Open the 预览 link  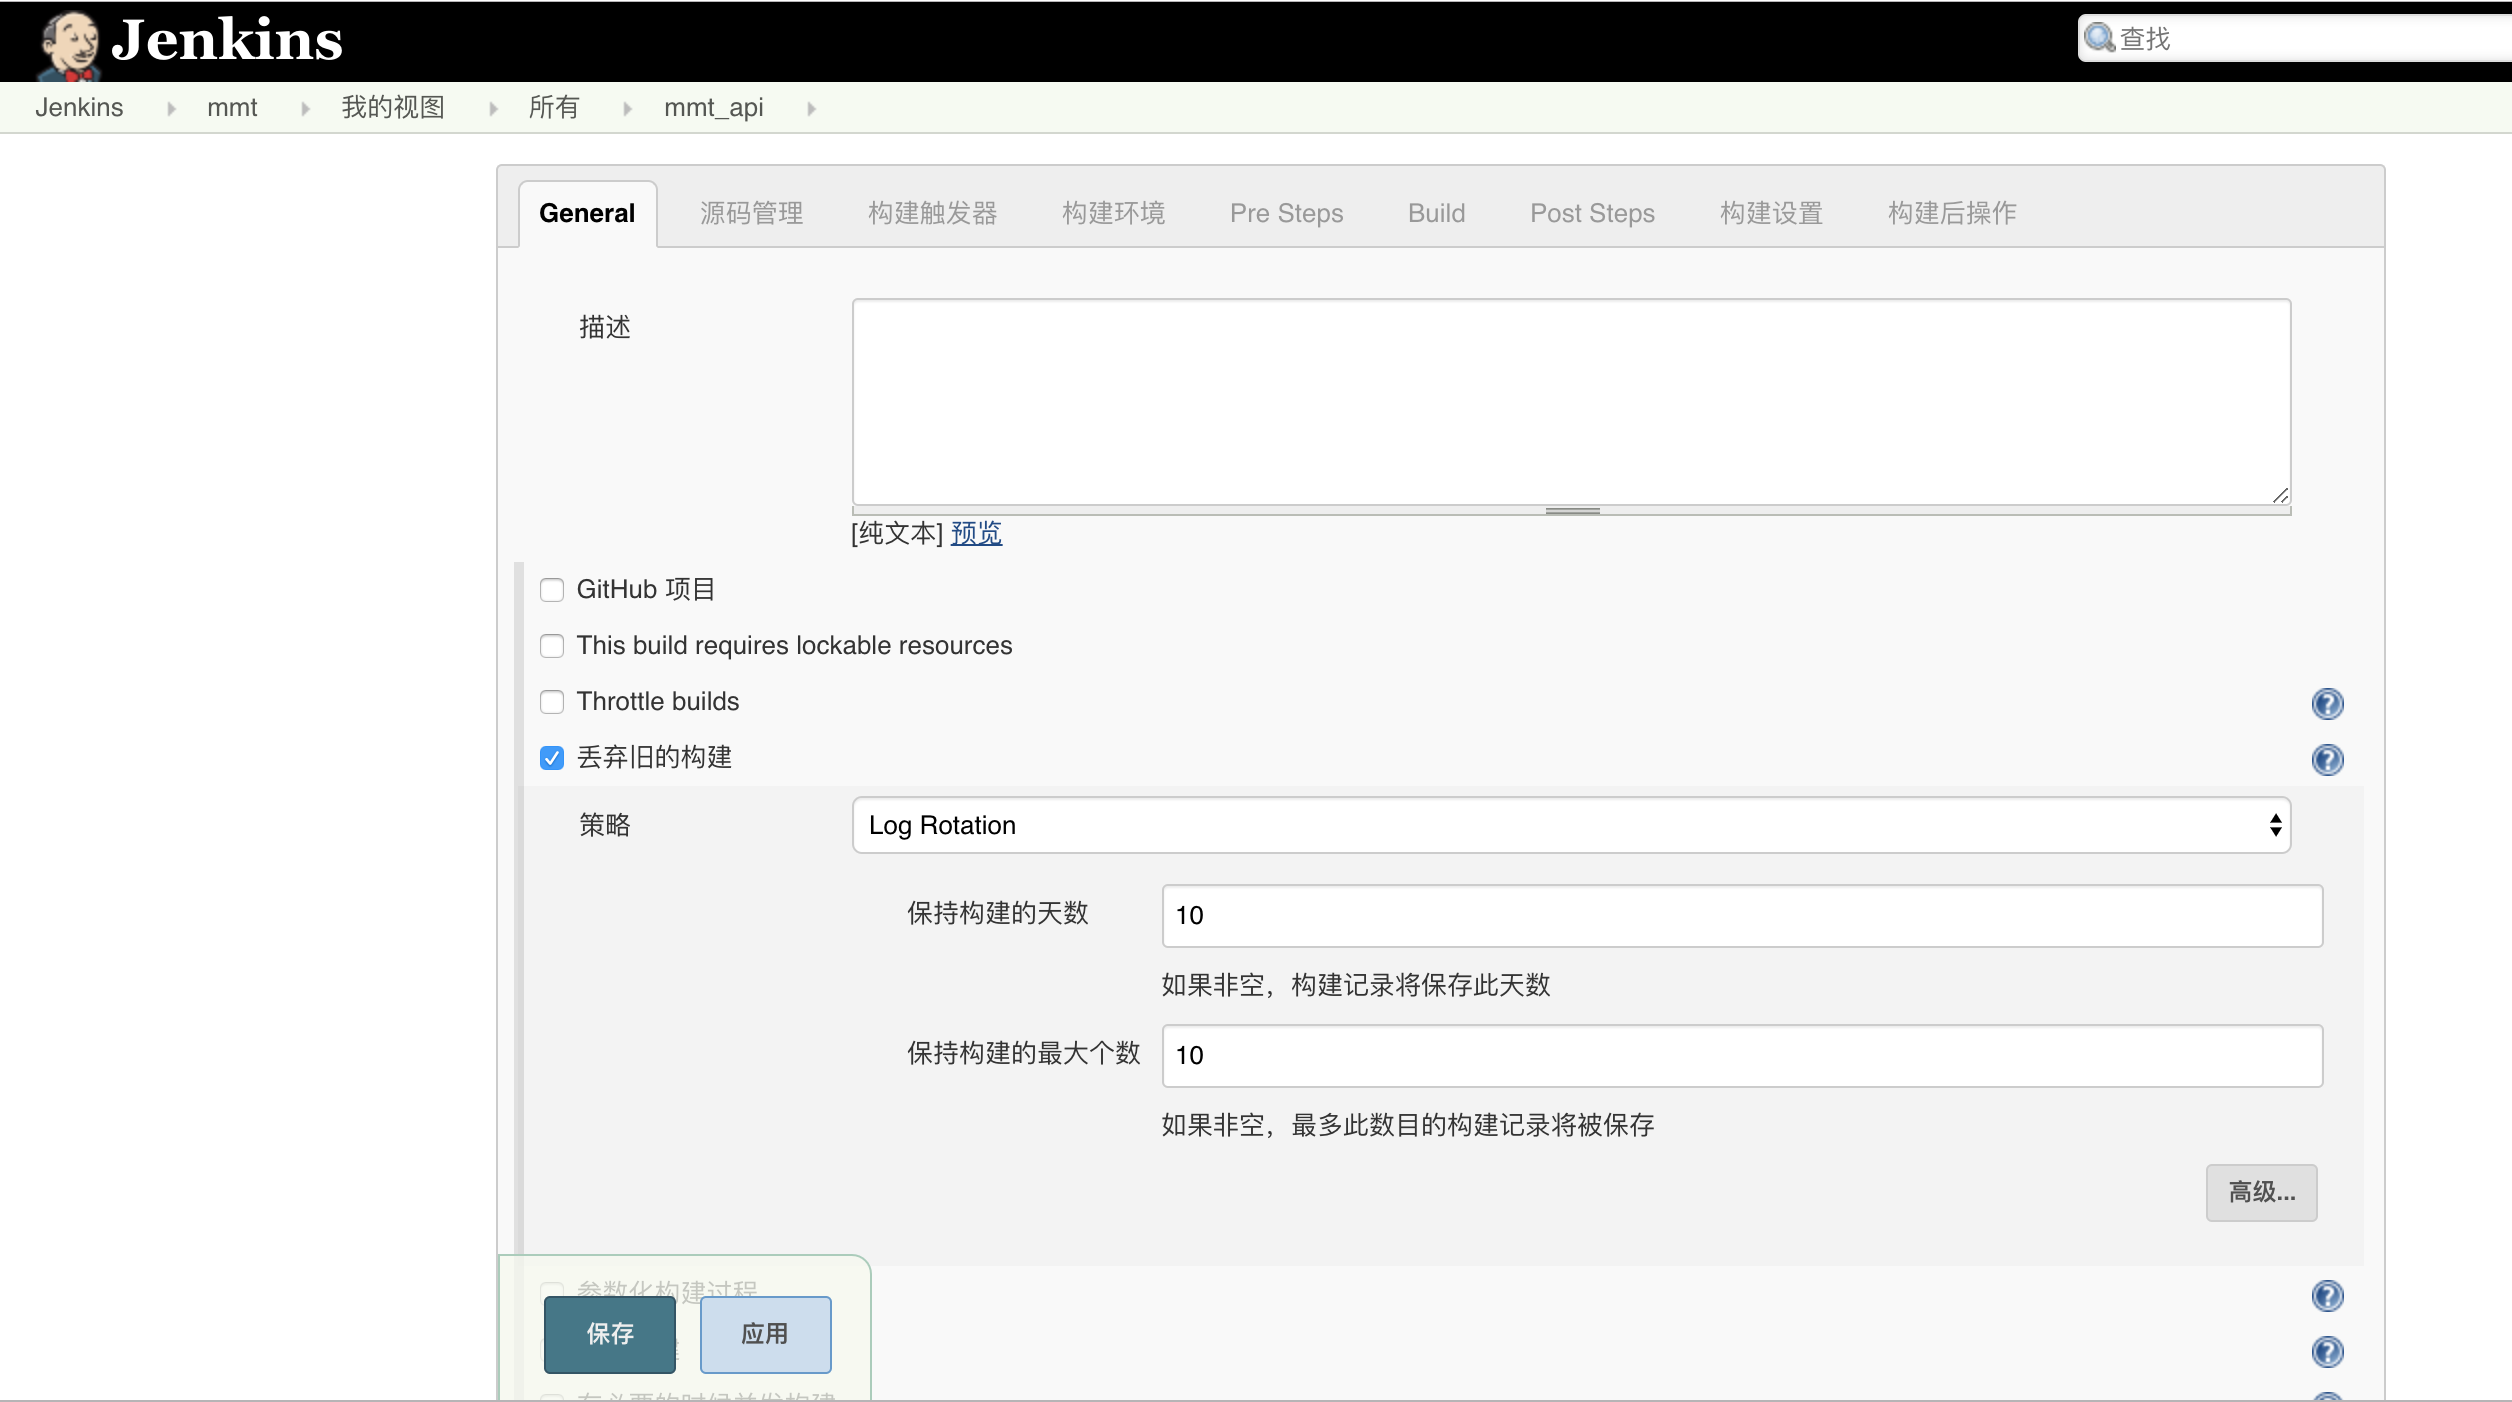[976, 533]
